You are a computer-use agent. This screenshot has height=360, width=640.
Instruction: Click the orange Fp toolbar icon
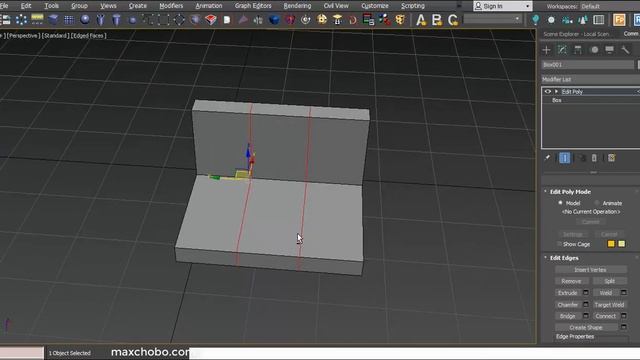(x=619, y=20)
